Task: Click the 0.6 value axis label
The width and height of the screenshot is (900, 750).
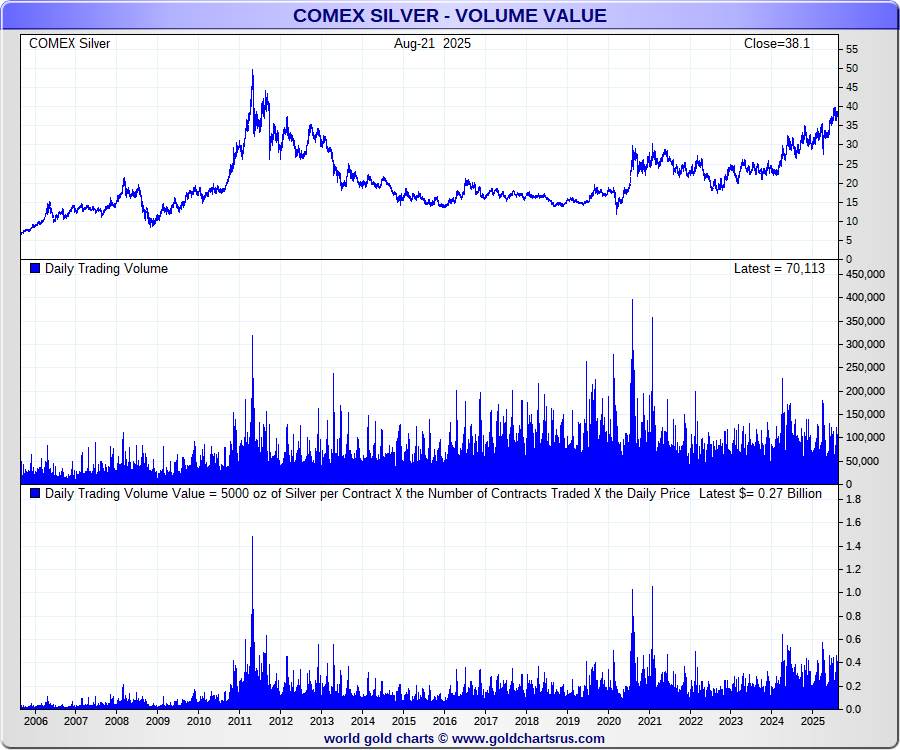Action: point(854,639)
